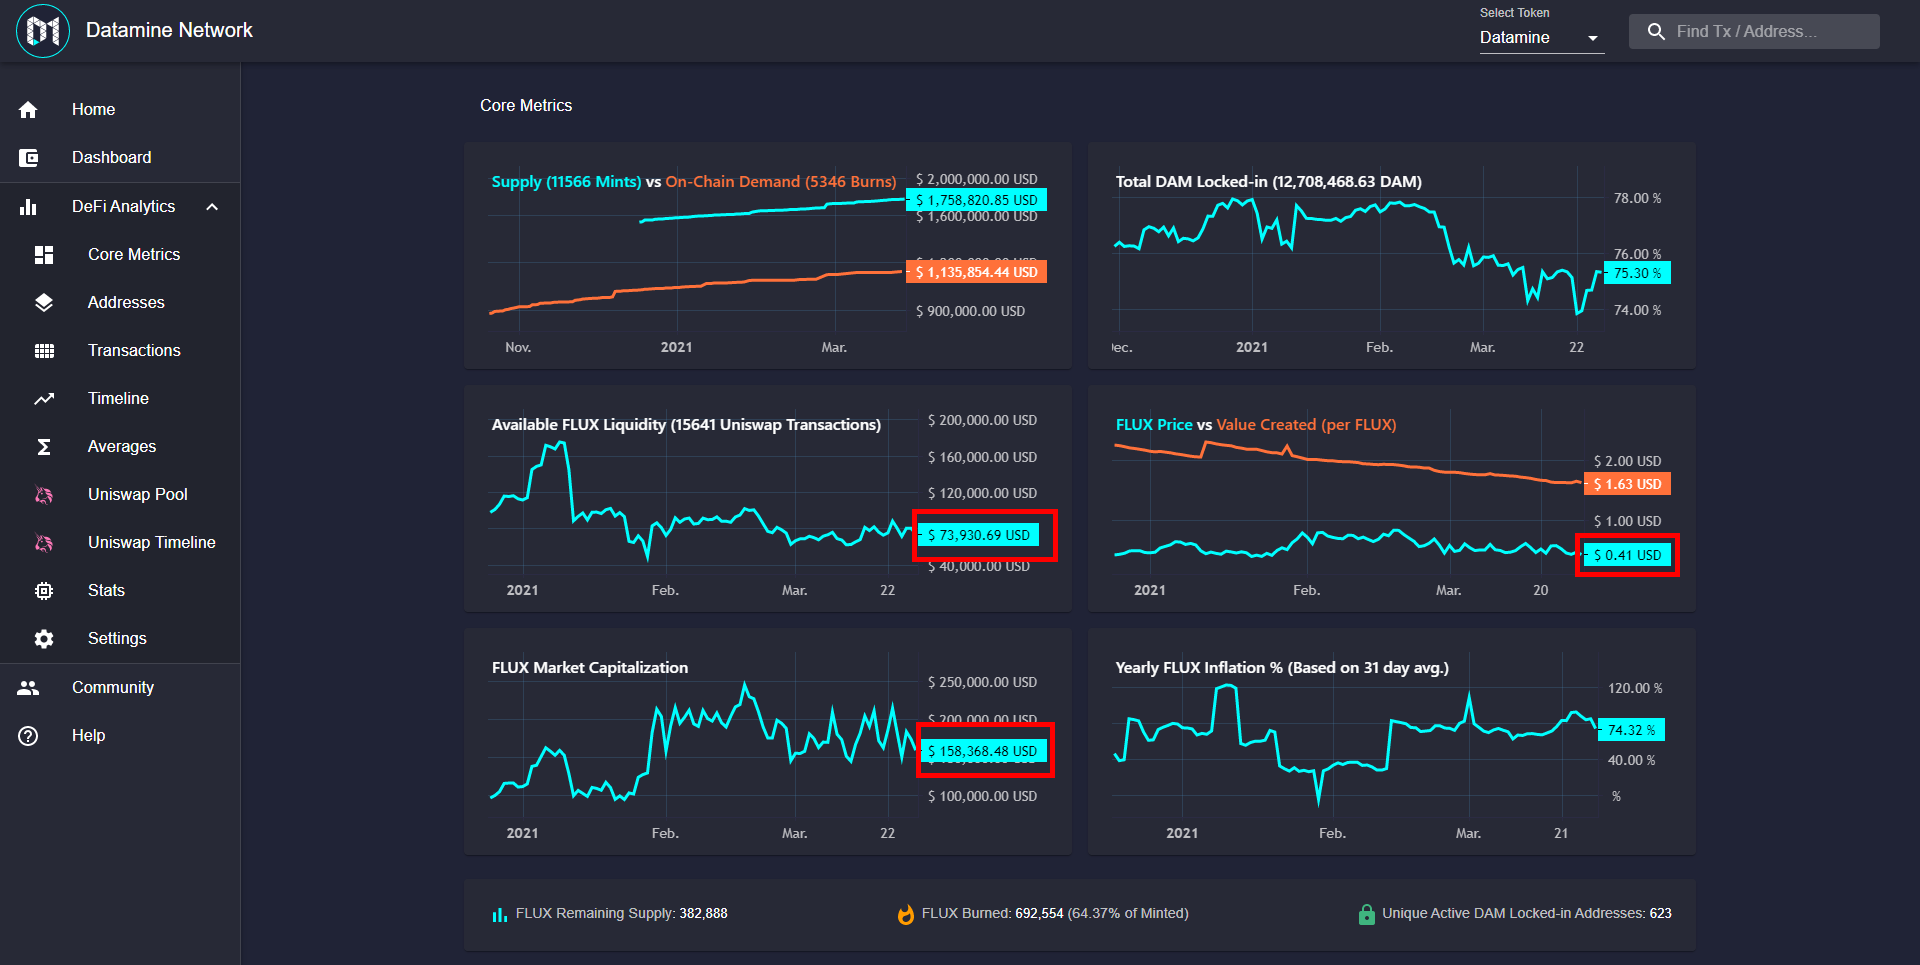Screen dimensions: 1920x965
Task: Click the $ 1,135,854.44 USD demand label
Action: click(976, 272)
